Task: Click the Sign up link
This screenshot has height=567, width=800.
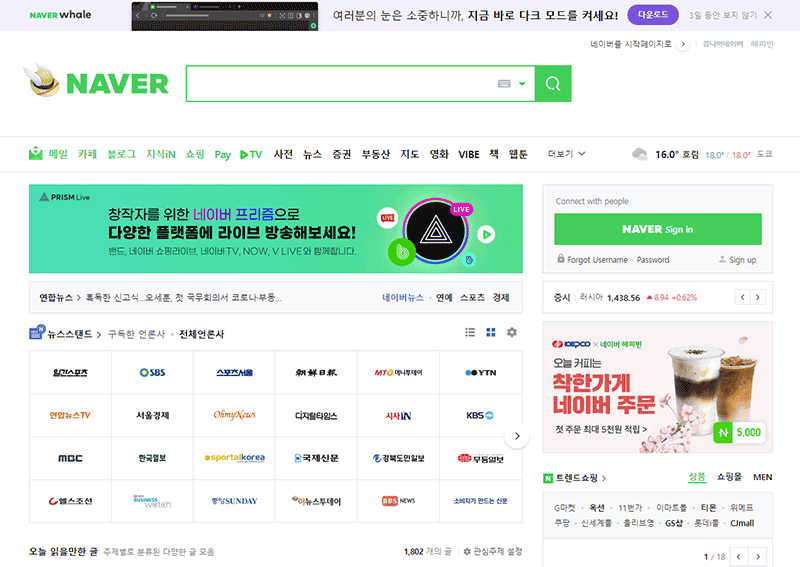Action: (742, 260)
